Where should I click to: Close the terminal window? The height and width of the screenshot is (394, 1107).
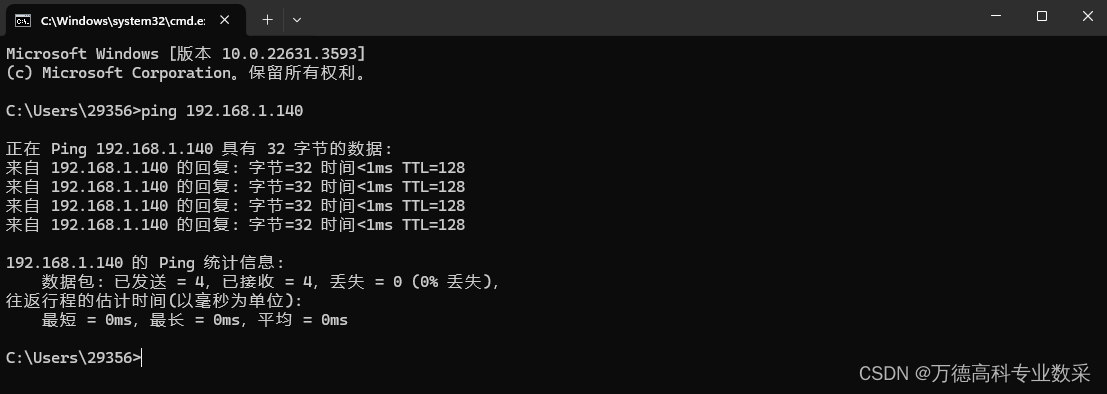point(1087,17)
